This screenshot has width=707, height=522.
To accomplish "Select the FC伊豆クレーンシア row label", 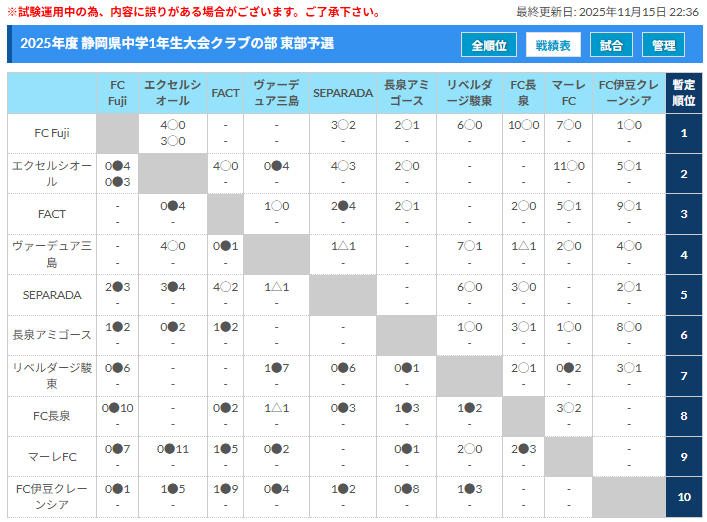I will click(x=52, y=497).
